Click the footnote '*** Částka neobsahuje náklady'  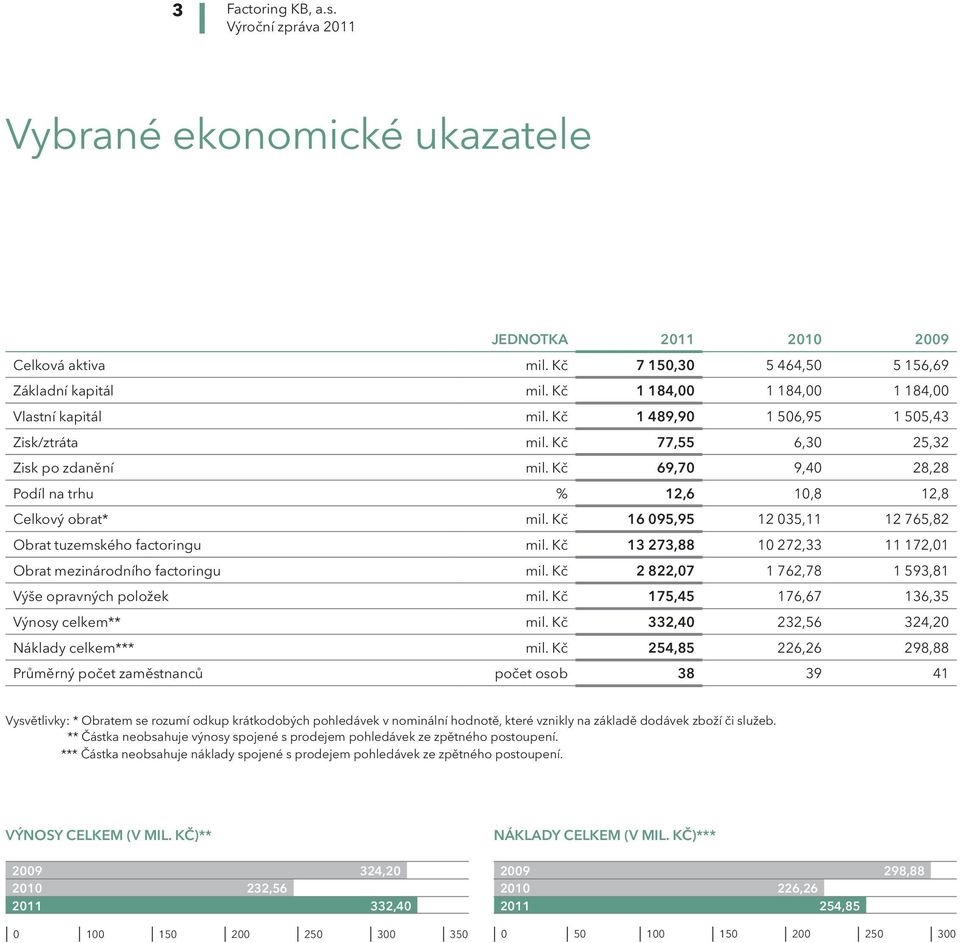click(312, 754)
